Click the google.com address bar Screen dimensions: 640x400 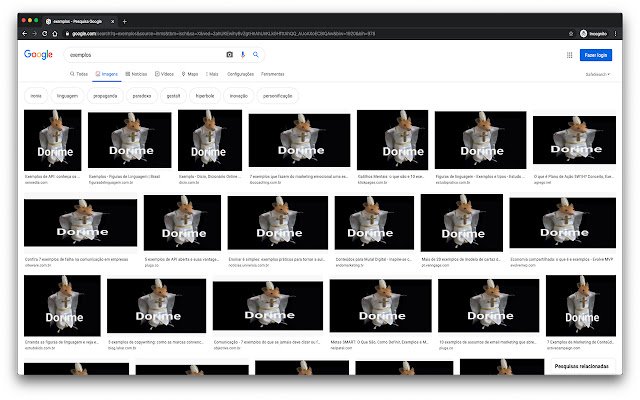314,33
